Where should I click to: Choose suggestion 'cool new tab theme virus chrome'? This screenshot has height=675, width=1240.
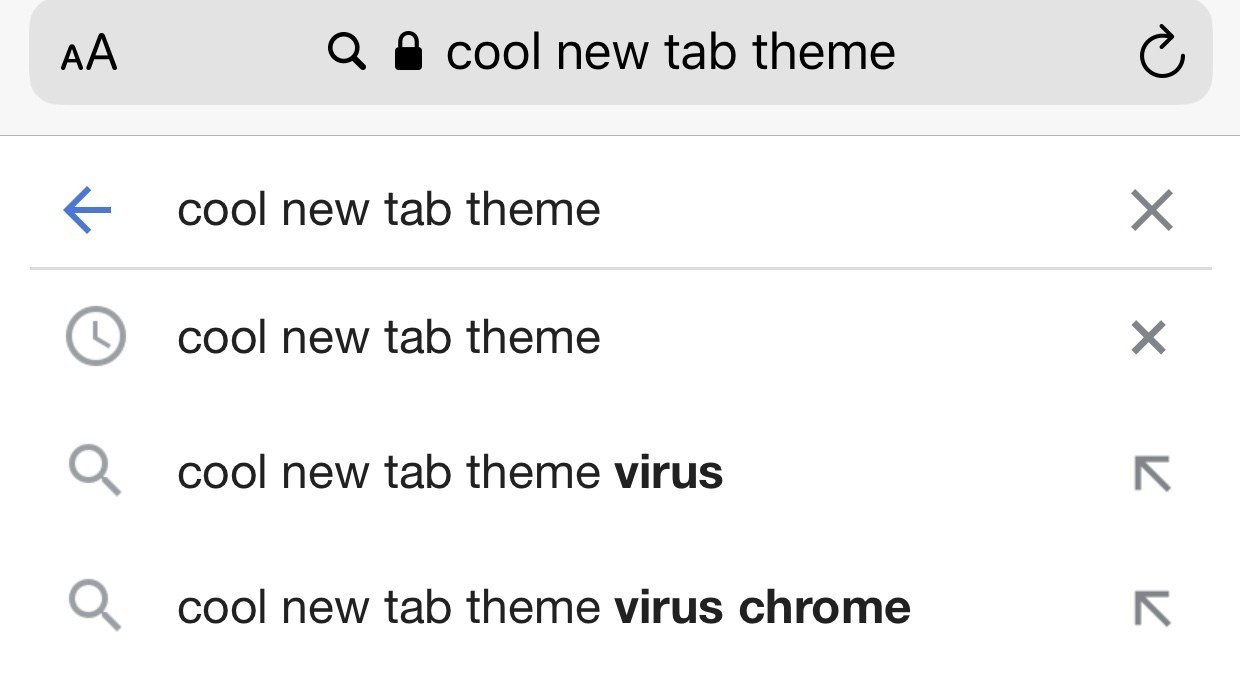[543, 608]
